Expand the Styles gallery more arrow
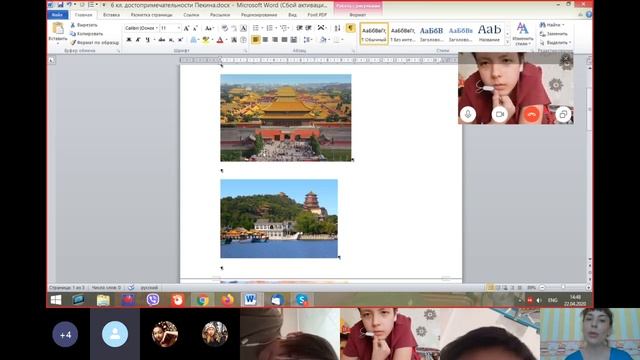This screenshot has height=360, width=640. [x=508, y=42]
